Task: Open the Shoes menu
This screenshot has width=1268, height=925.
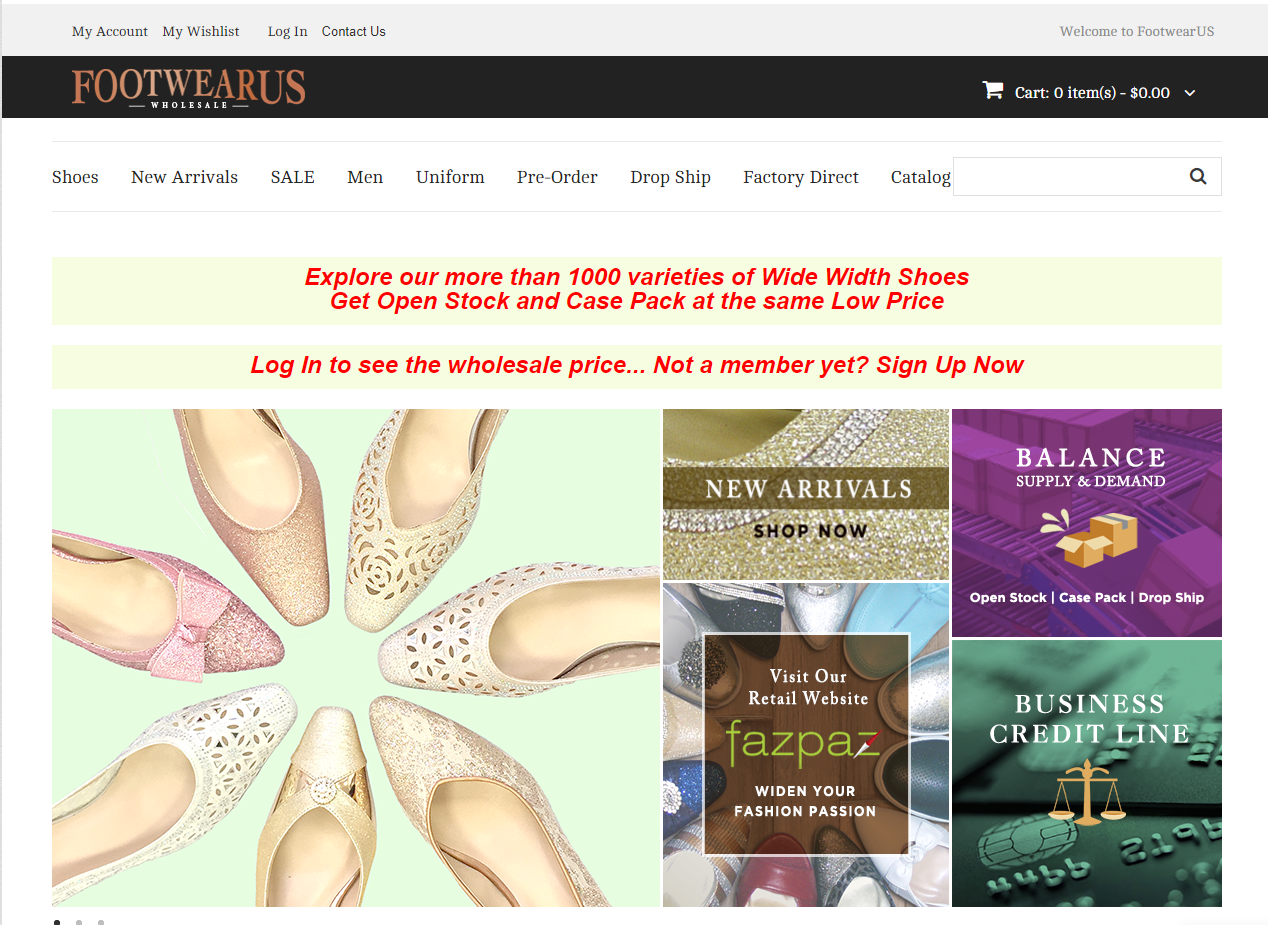Action: pyautogui.click(x=75, y=177)
